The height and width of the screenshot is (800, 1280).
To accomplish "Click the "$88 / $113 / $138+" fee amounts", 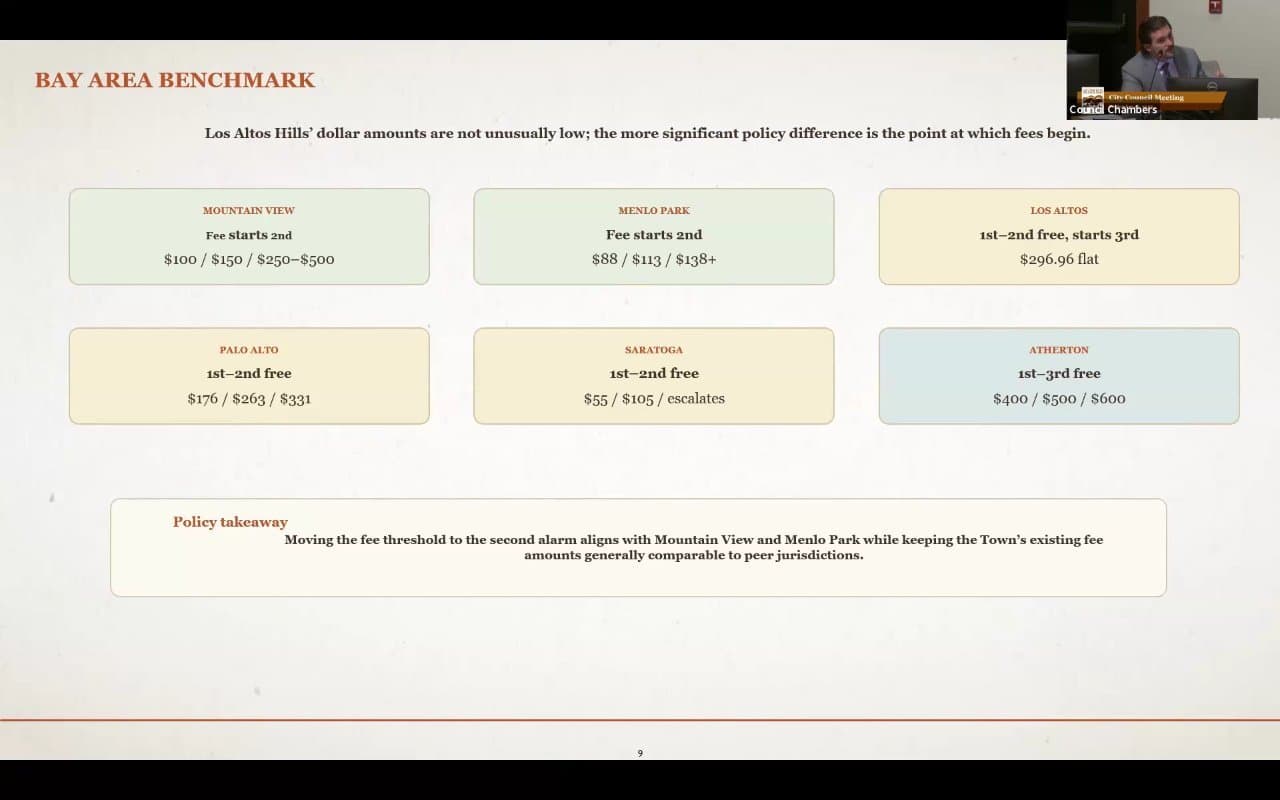I will (x=654, y=259).
